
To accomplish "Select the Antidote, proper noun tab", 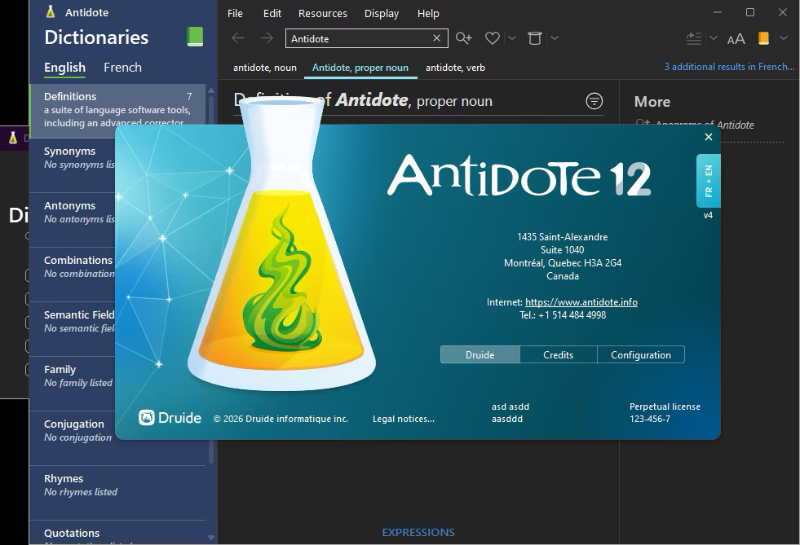I will tap(360, 67).
